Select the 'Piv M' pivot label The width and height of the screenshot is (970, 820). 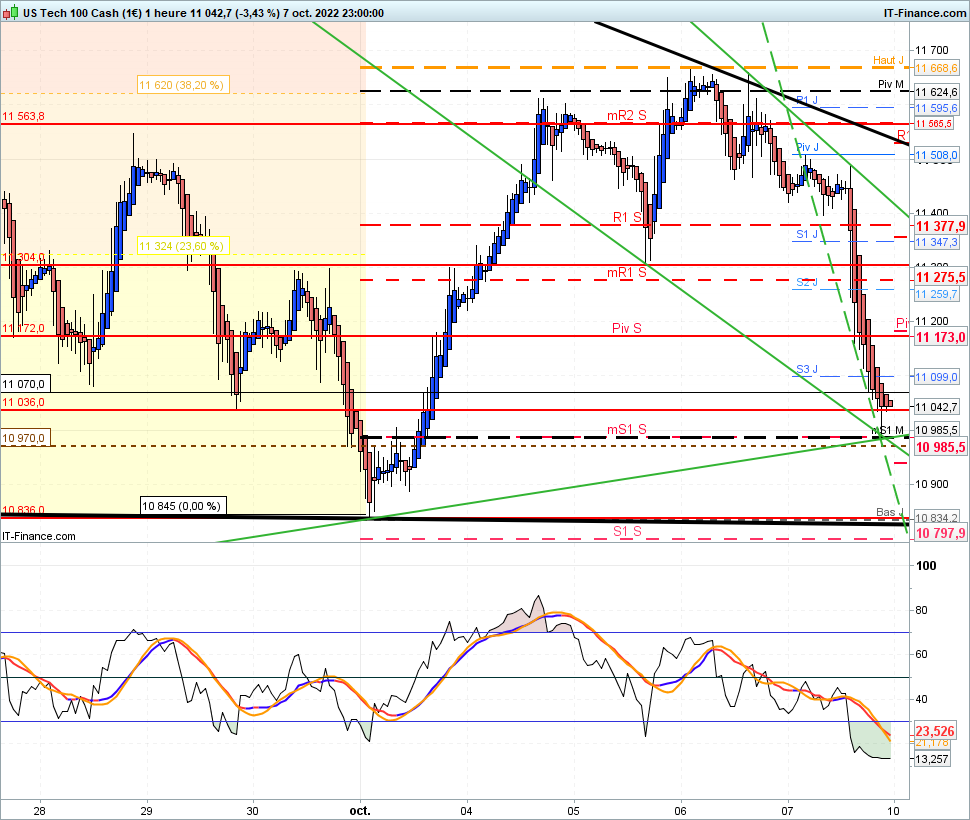(891, 84)
